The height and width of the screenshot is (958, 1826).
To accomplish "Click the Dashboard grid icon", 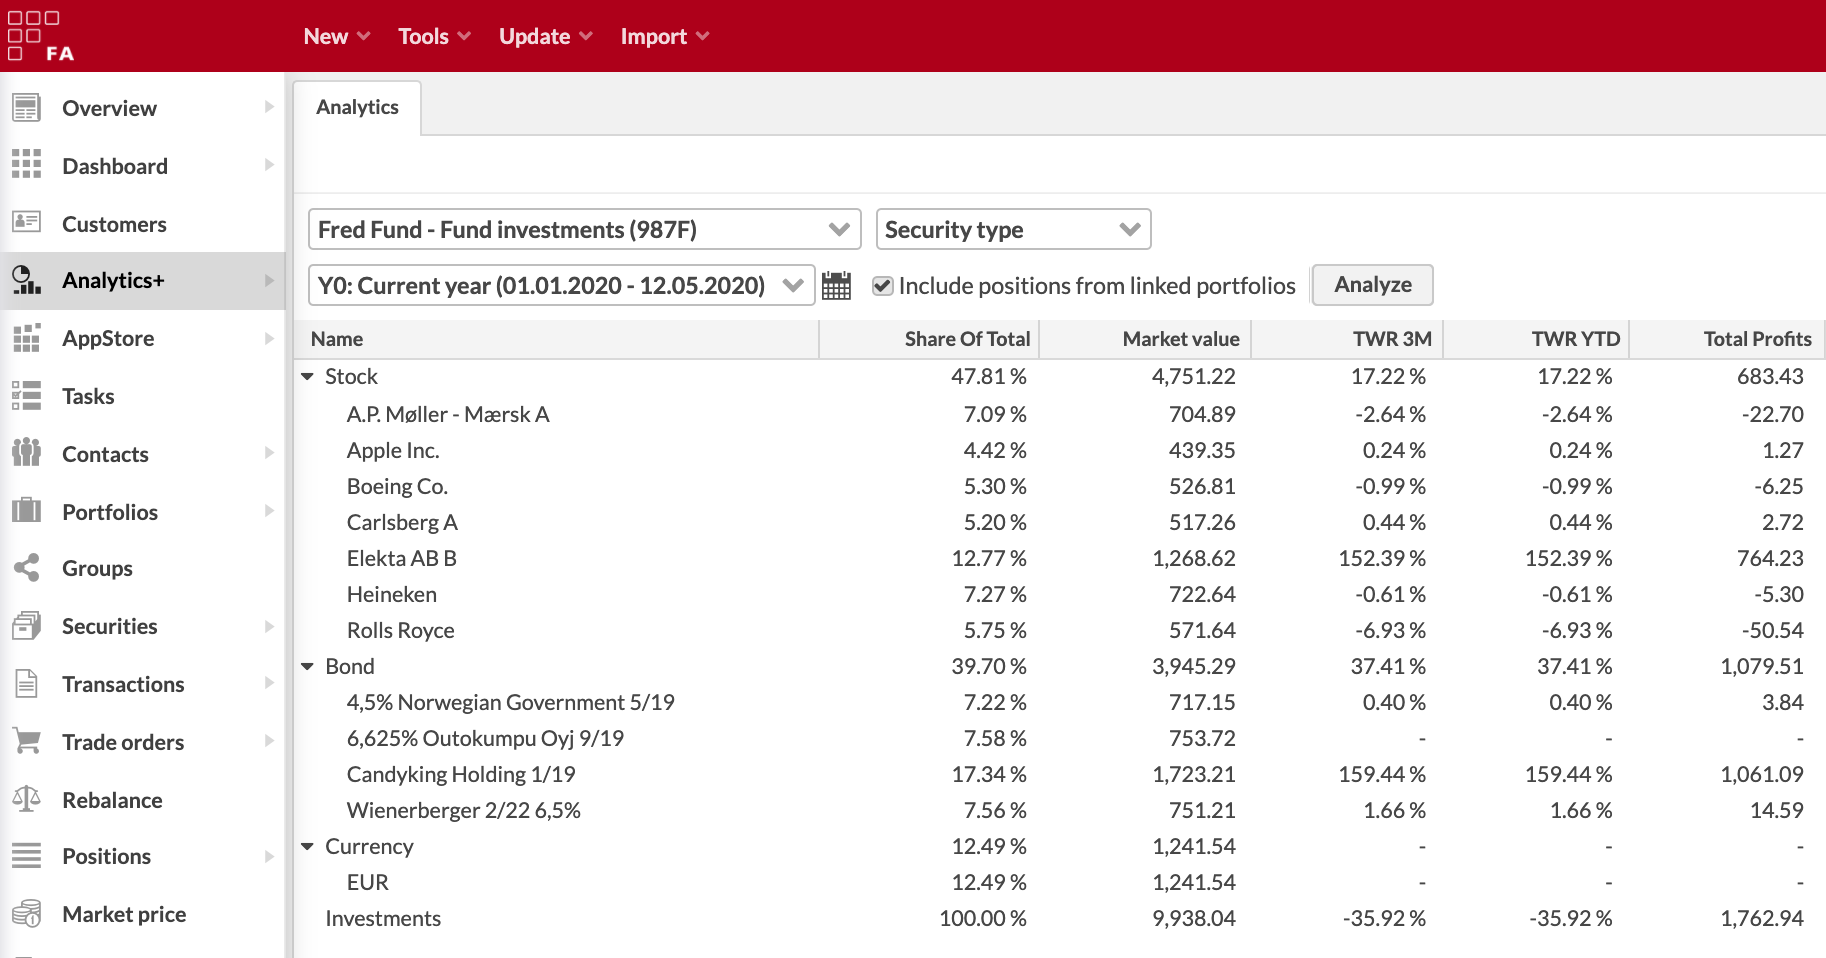I will coord(27,165).
